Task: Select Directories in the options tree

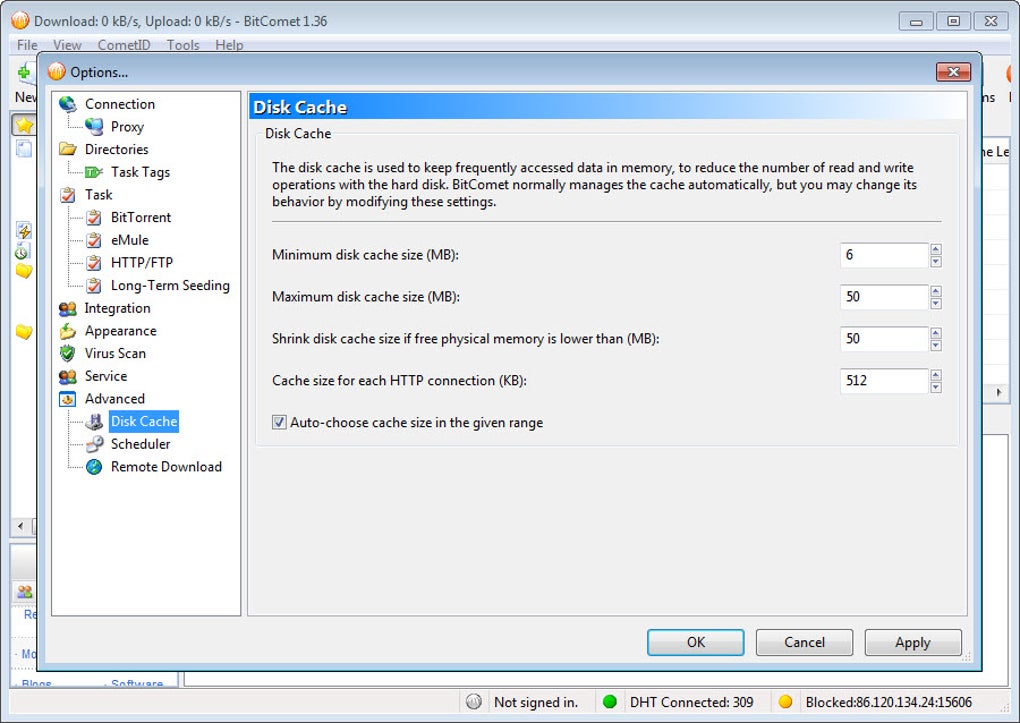Action: (116, 149)
